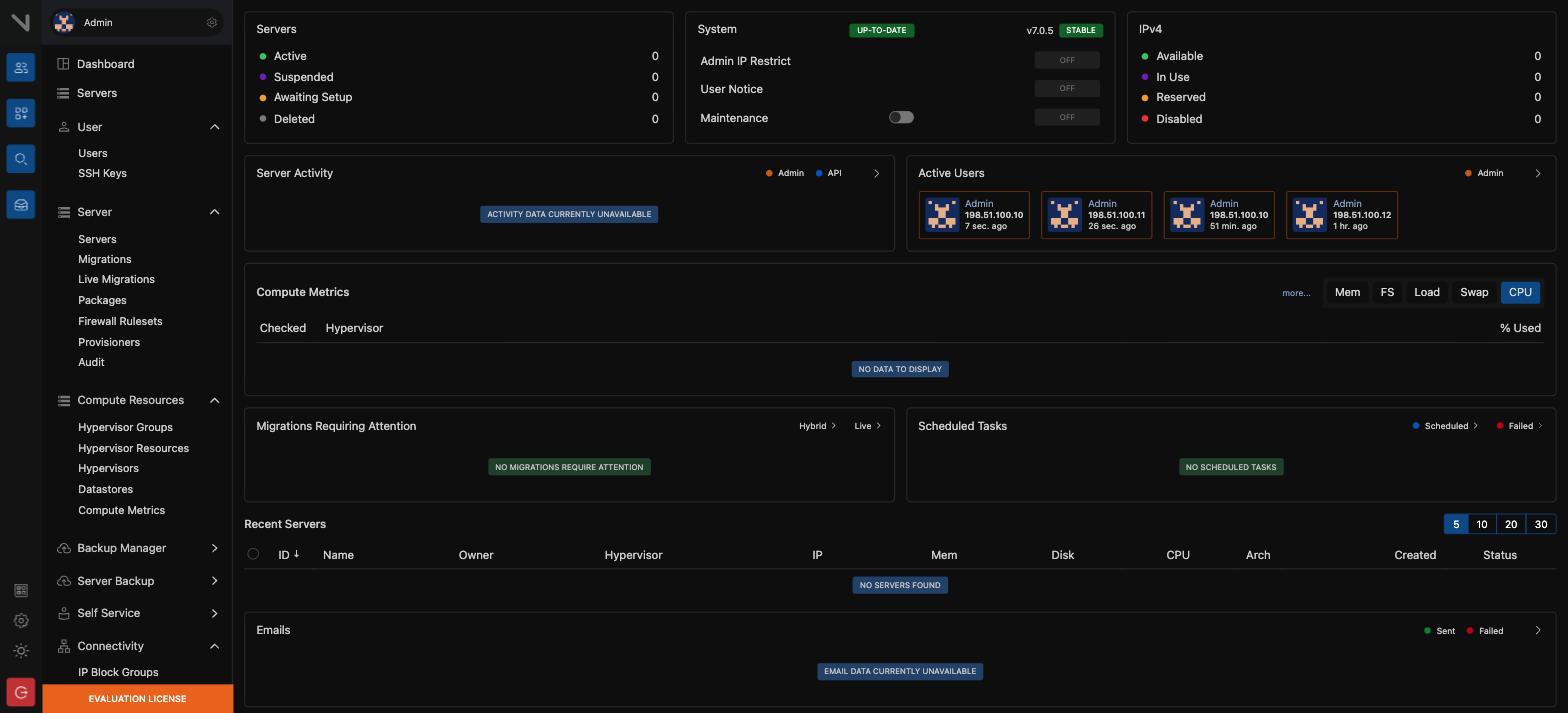Toggle the Maintenance switch
The height and width of the screenshot is (713, 1568).
901,117
